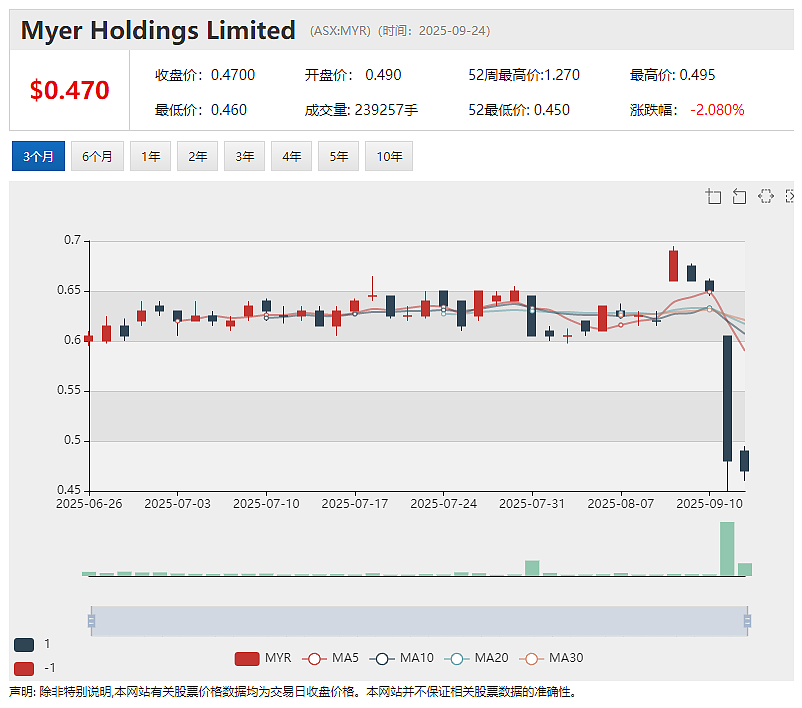Click the 声明 disclaimer text line
This screenshot has height=708, width=802.
tap(293, 692)
